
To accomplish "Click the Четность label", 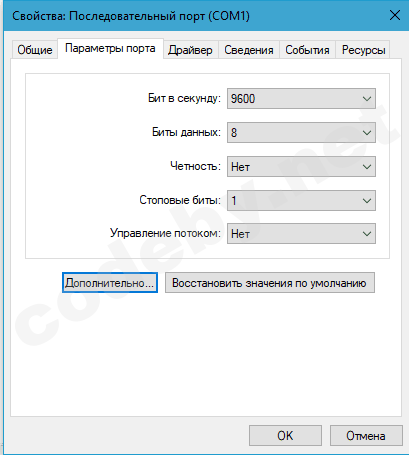I will pyautogui.click(x=195, y=166).
